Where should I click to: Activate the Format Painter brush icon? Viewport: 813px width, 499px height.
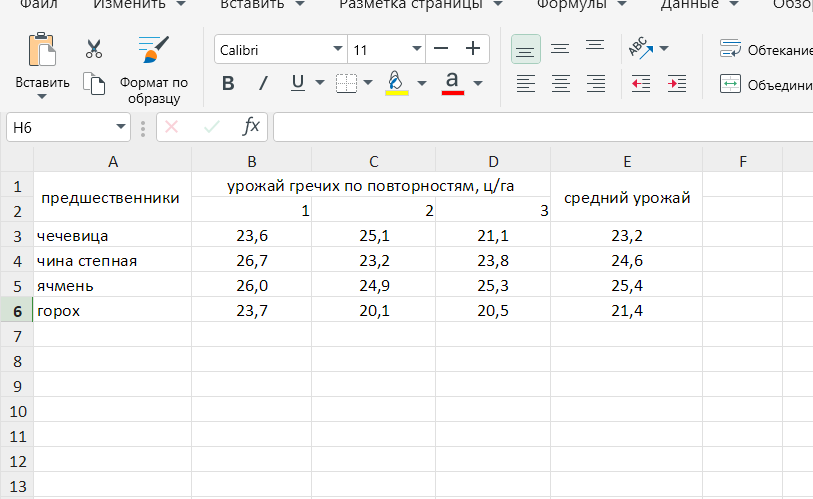(153, 49)
